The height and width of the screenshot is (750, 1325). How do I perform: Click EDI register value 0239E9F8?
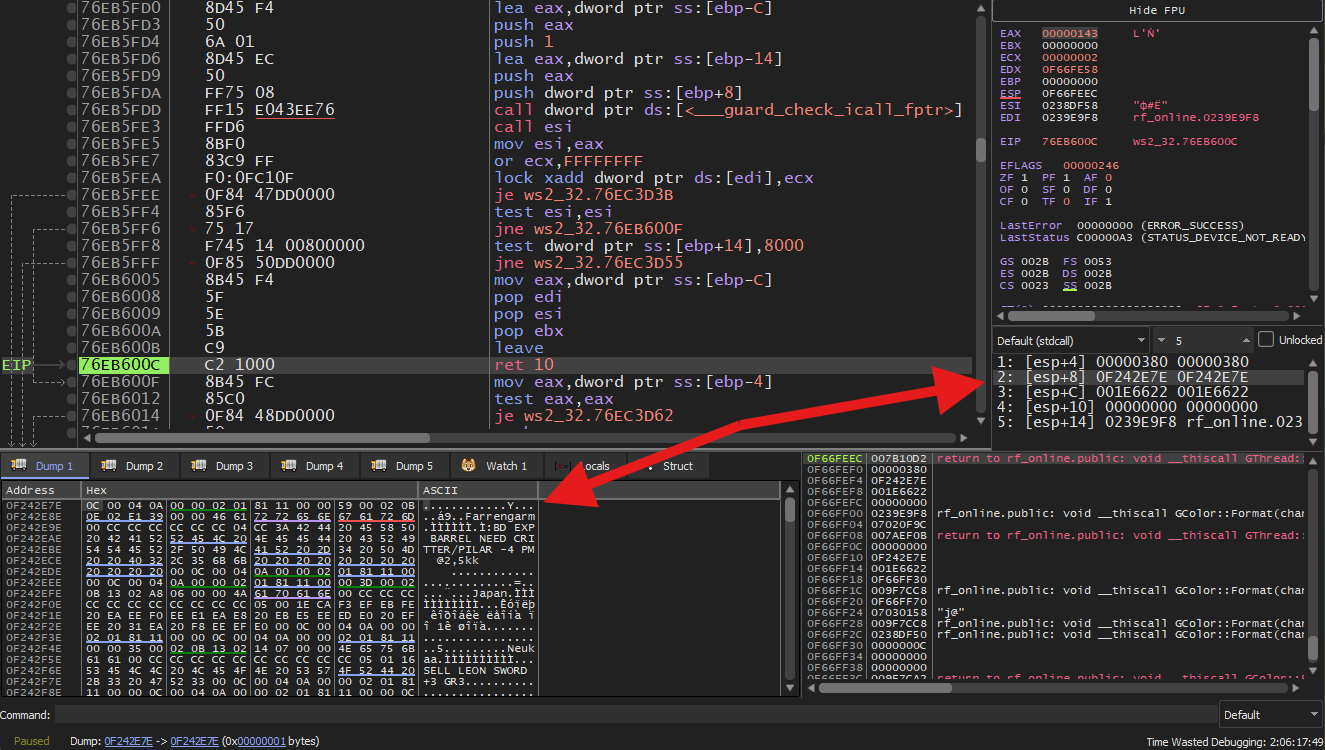pyautogui.click(x=1070, y=117)
